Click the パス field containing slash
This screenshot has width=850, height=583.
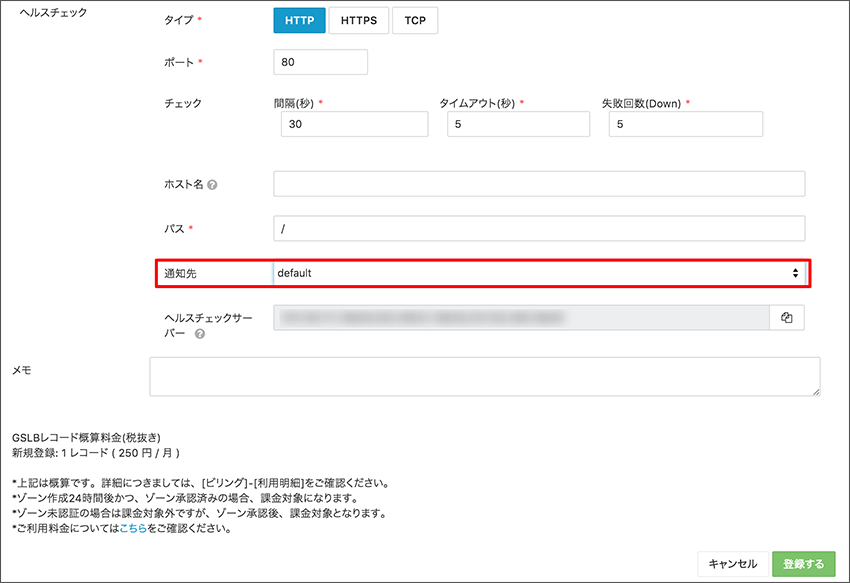pos(538,229)
